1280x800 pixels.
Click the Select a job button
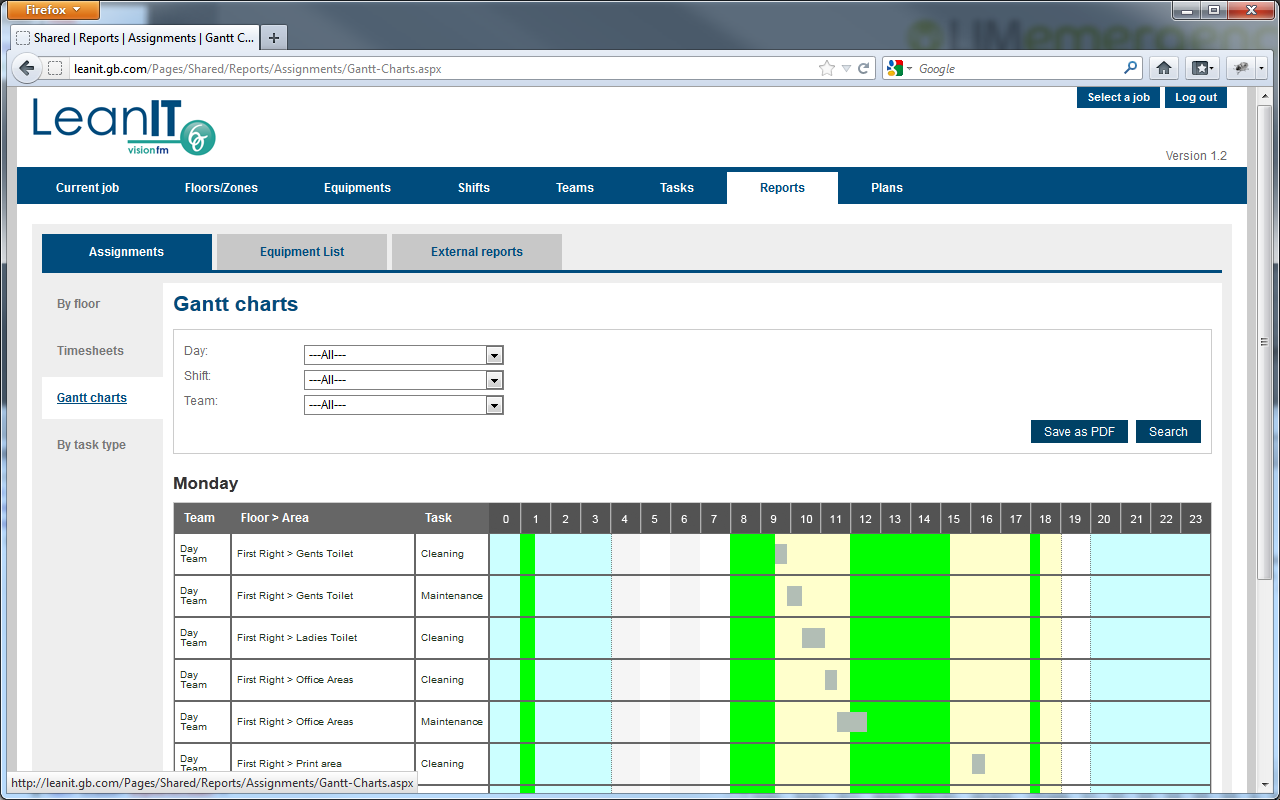pos(1118,97)
